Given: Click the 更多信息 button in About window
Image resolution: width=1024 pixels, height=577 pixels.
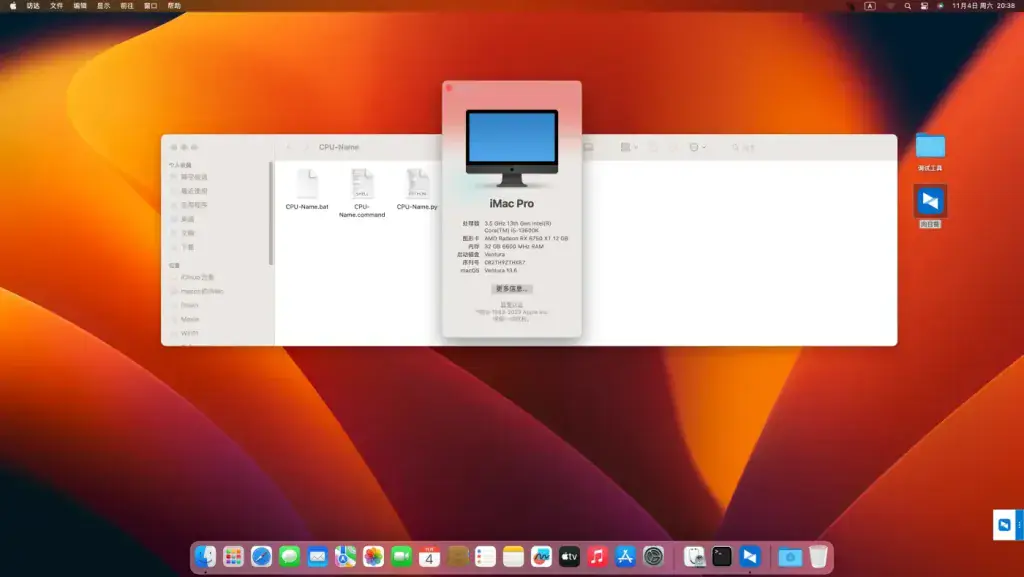Looking at the screenshot, I should click(x=512, y=288).
